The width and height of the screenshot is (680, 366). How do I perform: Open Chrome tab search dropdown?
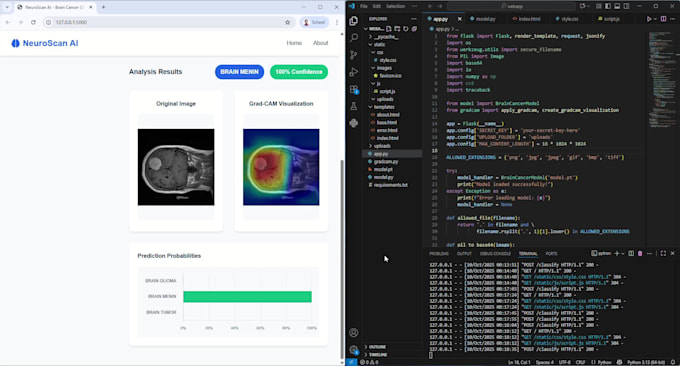(7, 7)
